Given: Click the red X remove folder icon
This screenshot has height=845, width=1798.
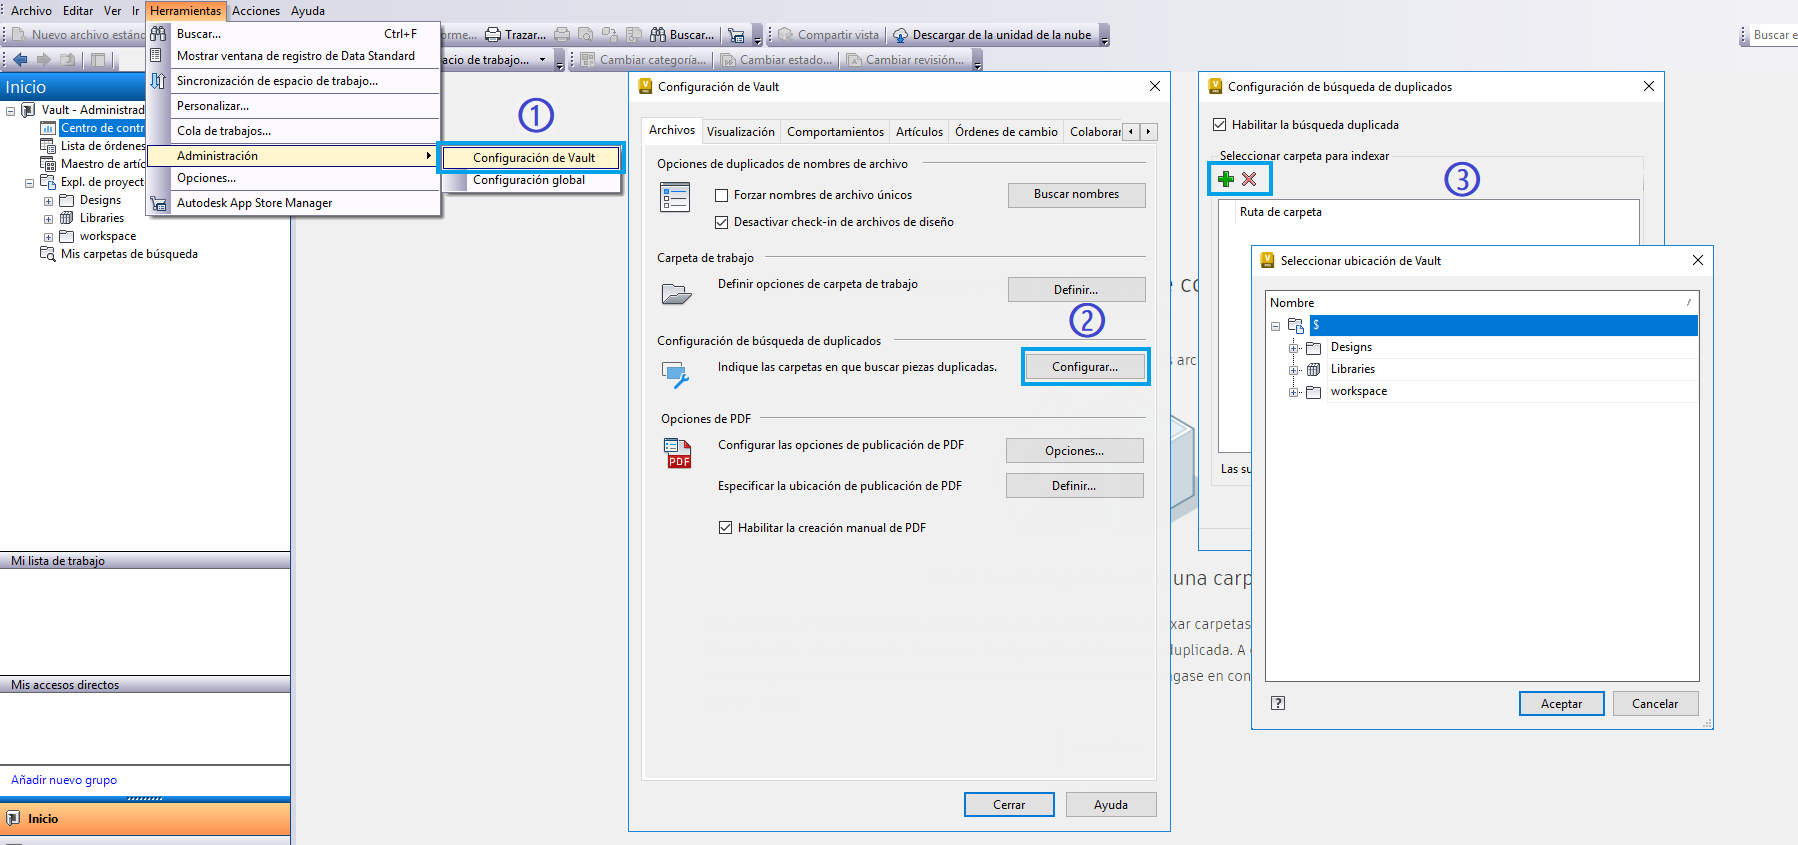Looking at the screenshot, I should (x=1249, y=179).
